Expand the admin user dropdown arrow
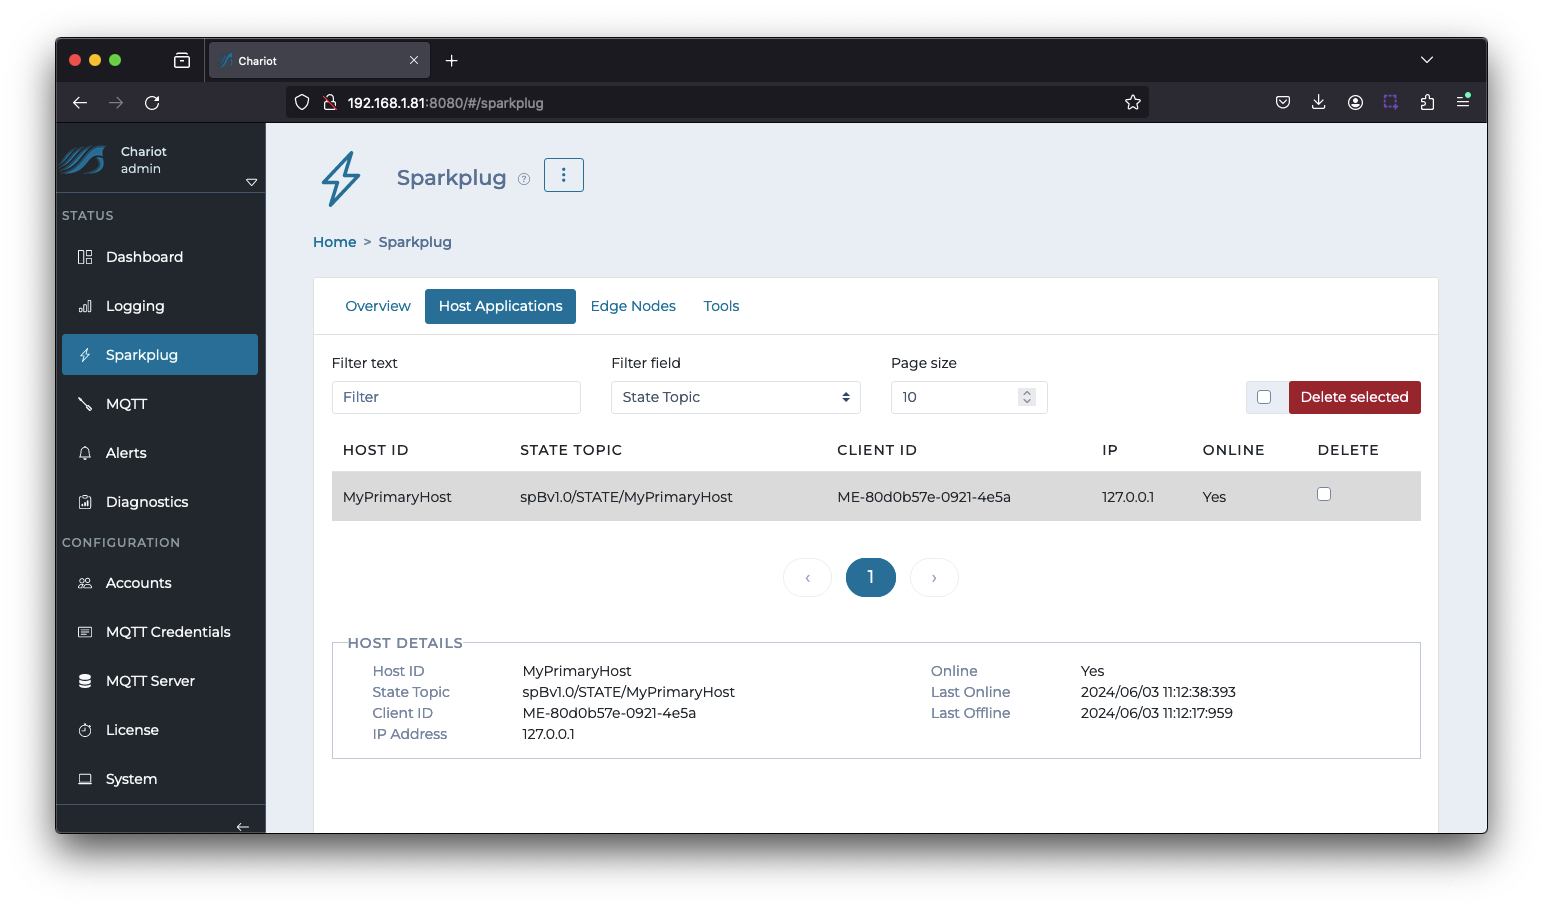 pos(251,182)
